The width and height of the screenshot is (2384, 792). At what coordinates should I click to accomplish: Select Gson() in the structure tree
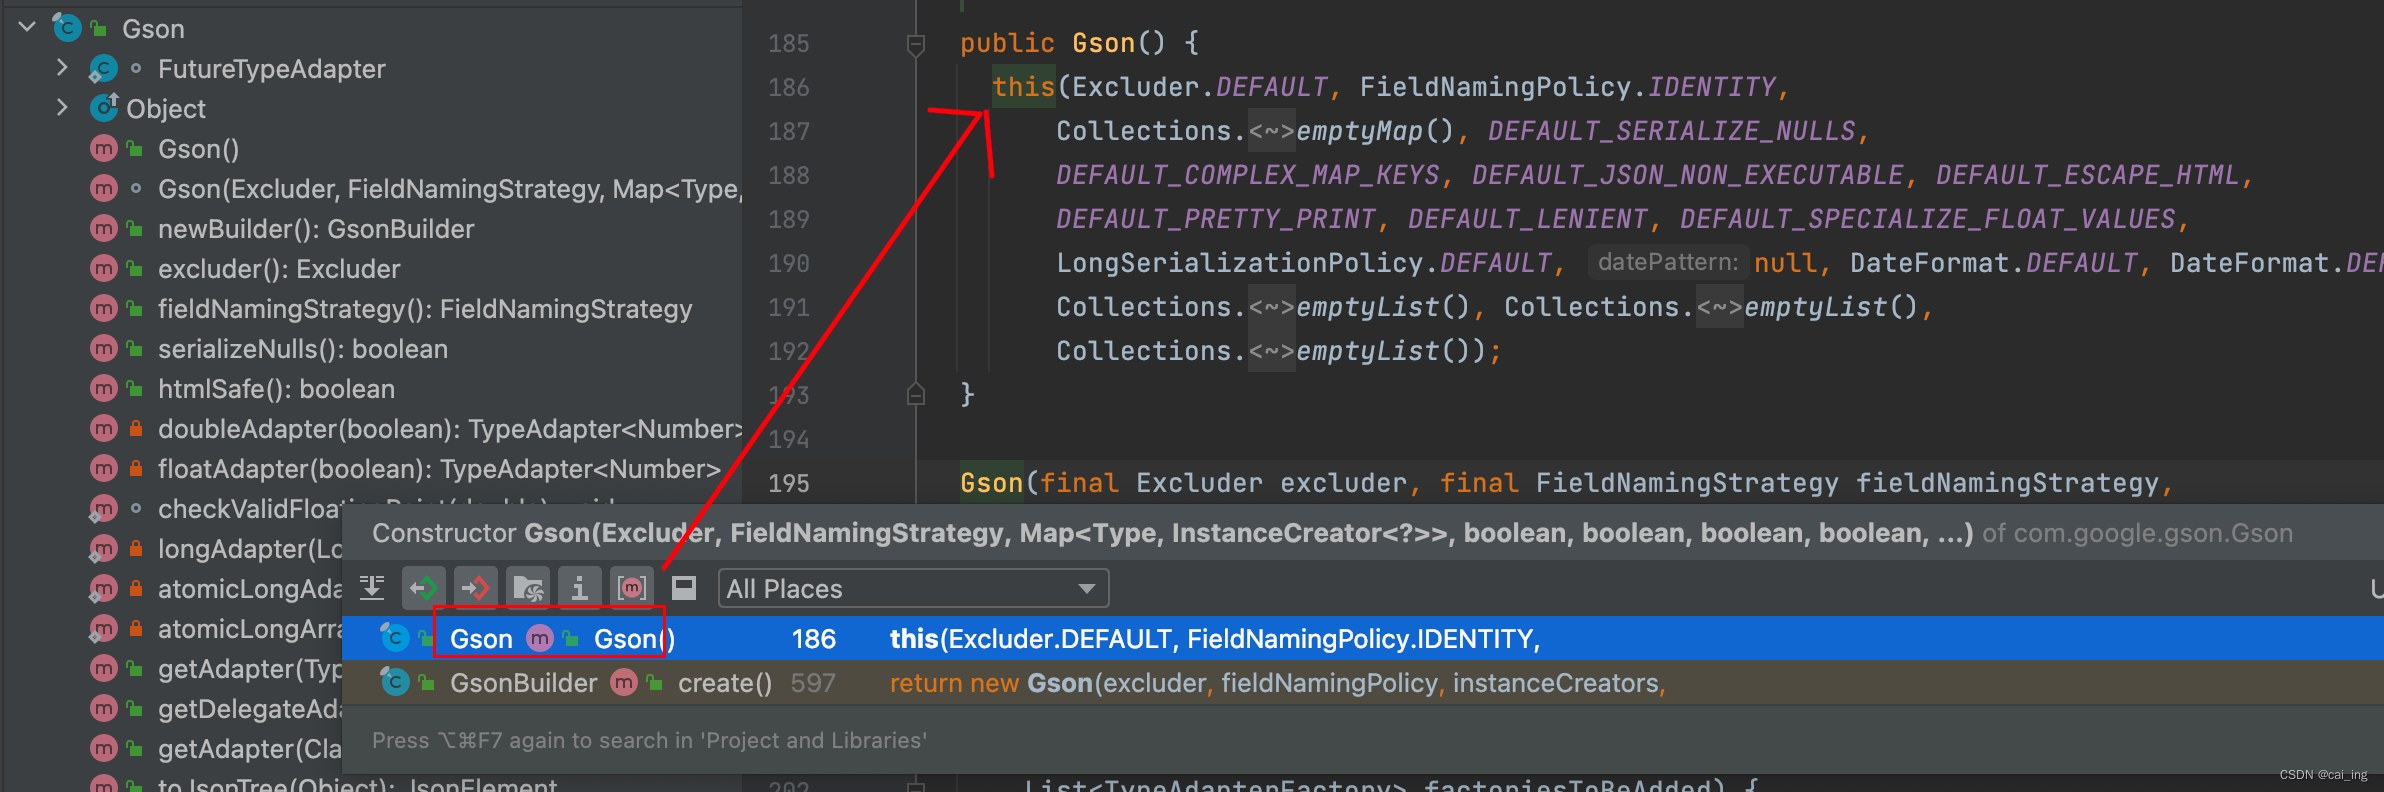[198, 149]
